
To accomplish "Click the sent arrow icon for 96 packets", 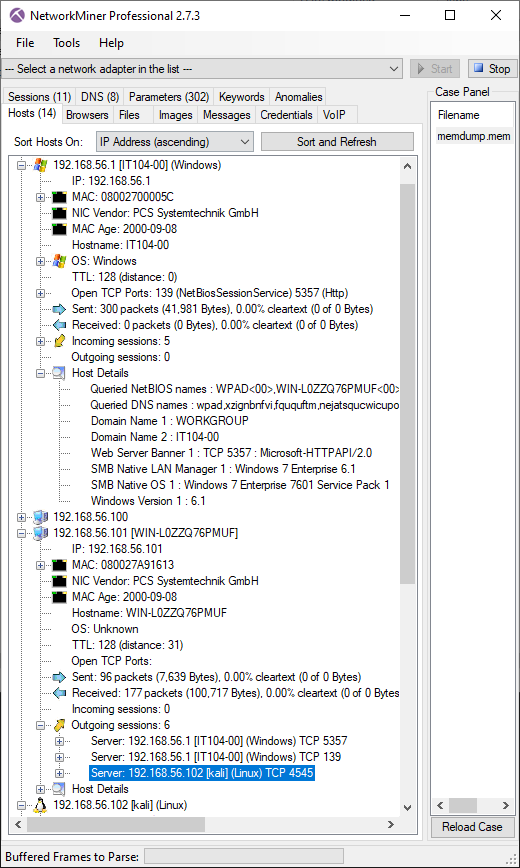I will click(x=59, y=677).
